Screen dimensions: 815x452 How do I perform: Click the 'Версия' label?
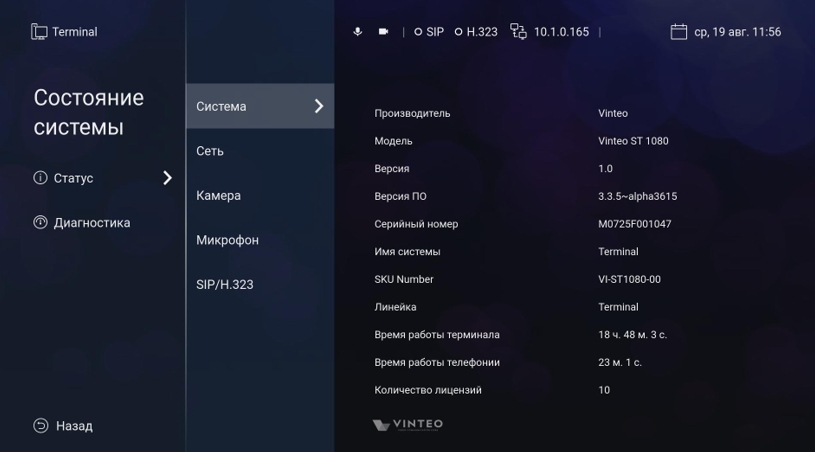click(x=392, y=168)
